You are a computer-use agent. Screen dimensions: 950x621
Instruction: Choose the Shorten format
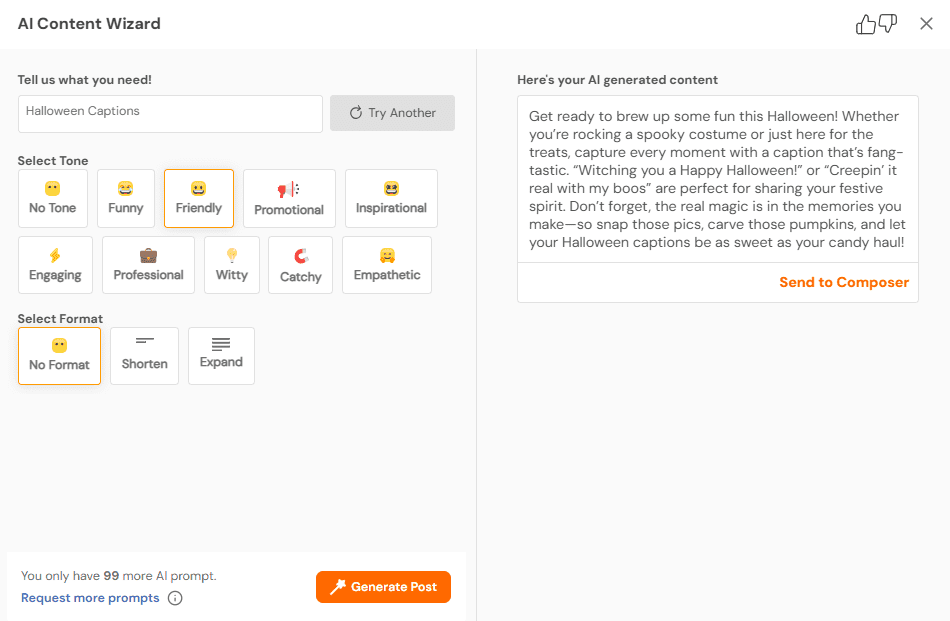[x=145, y=356]
